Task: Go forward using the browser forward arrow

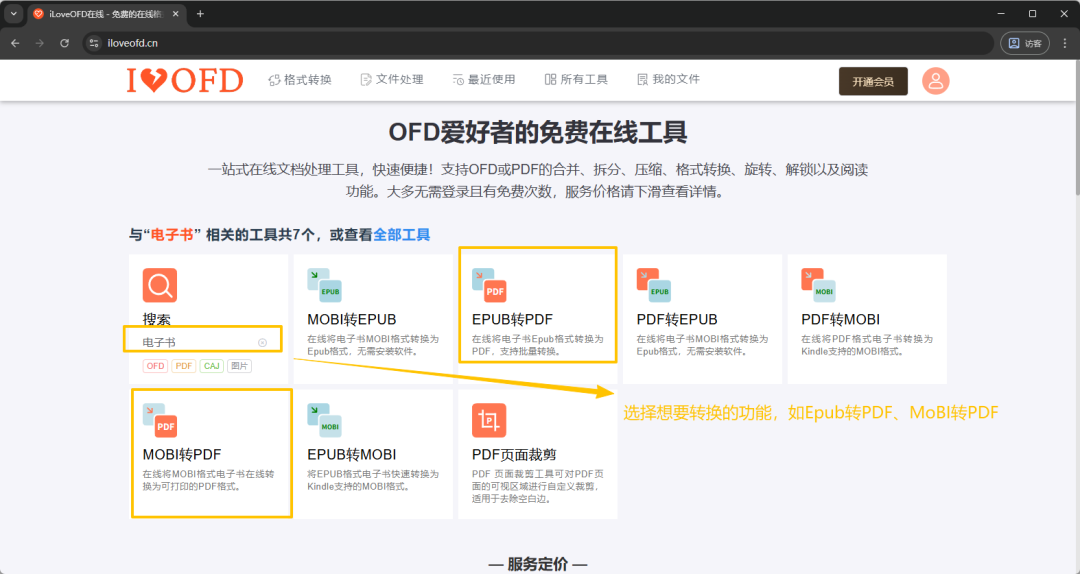Action: click(39, 43)
